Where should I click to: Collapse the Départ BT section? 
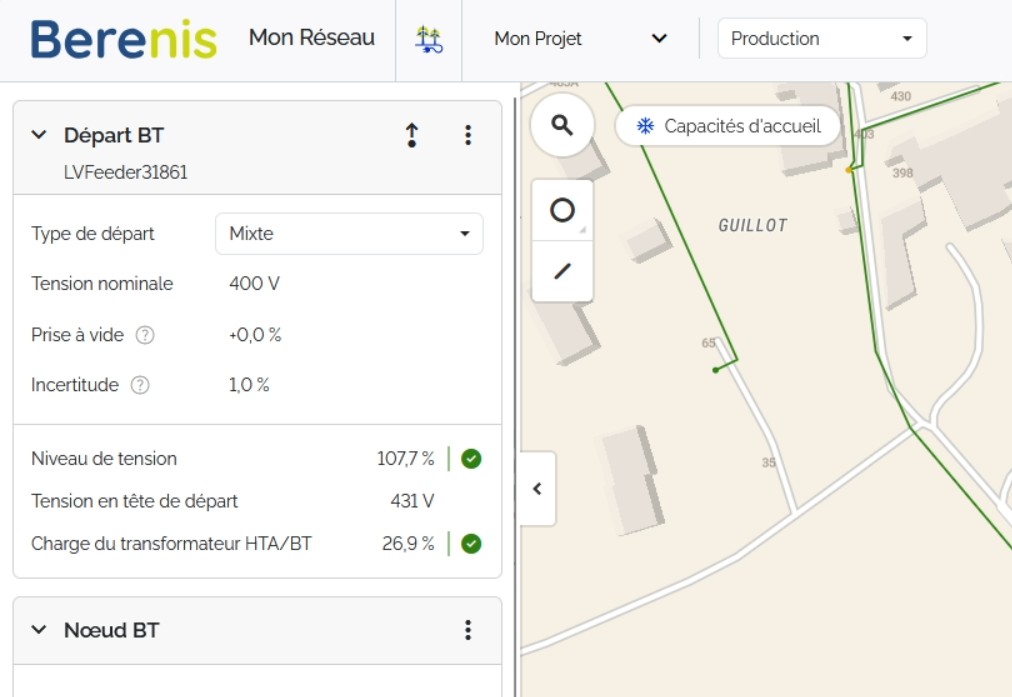pos(39,135)
